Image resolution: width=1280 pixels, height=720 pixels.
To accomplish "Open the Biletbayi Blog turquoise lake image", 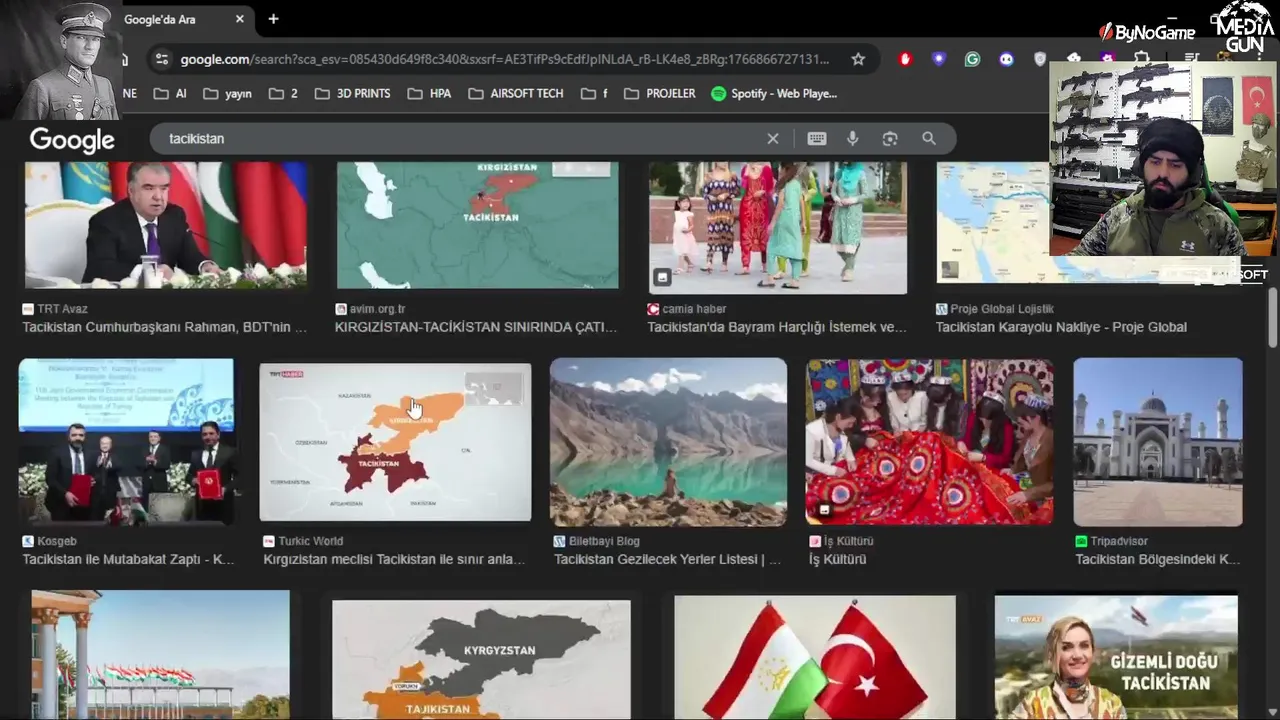I will 668,442.
